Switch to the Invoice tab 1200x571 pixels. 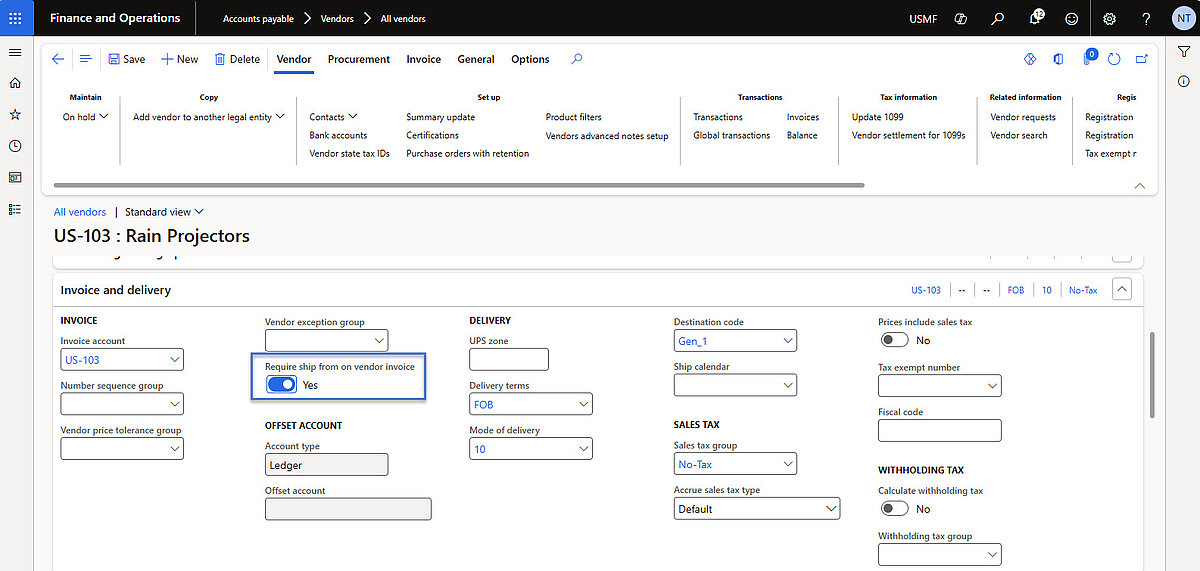[x=424, y=60]
